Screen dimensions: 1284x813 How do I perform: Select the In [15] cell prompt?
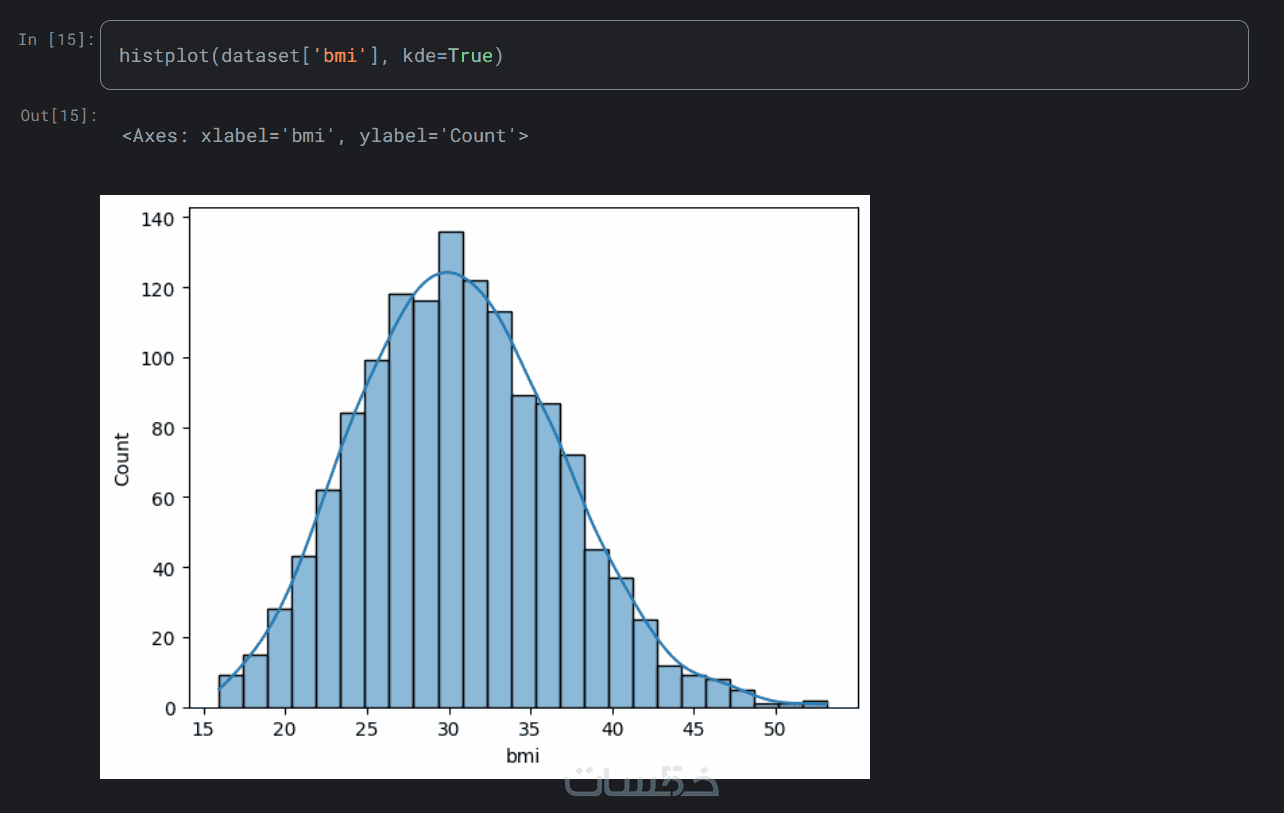[x=56, y=40]
